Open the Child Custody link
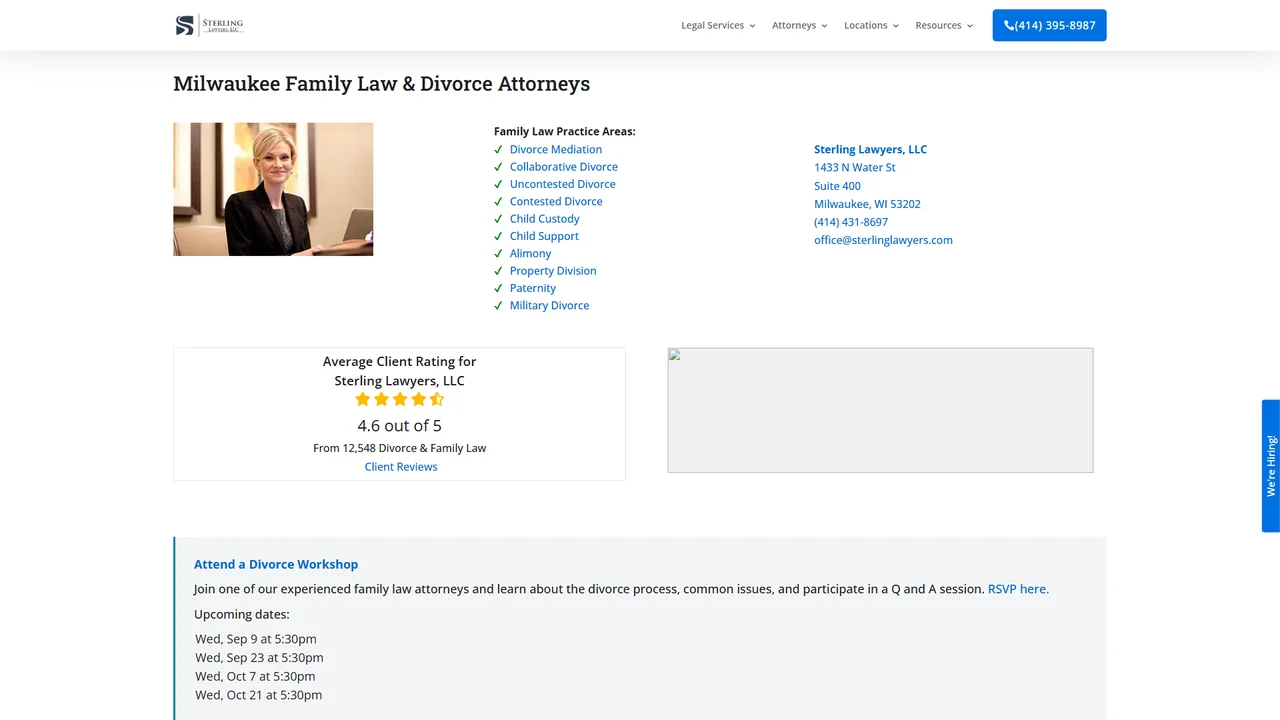Viewport: 1280px width, 720px height. click(x=545, y=219)
